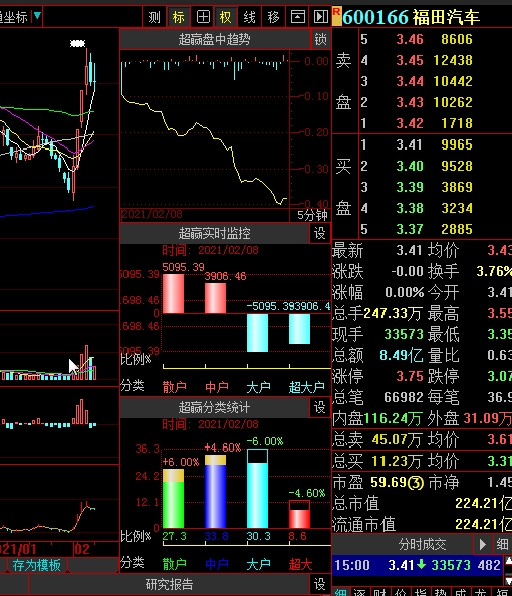The image size is (512, 596).
Task: Click the yellow R margin trading badge
Action: point(336,17)
